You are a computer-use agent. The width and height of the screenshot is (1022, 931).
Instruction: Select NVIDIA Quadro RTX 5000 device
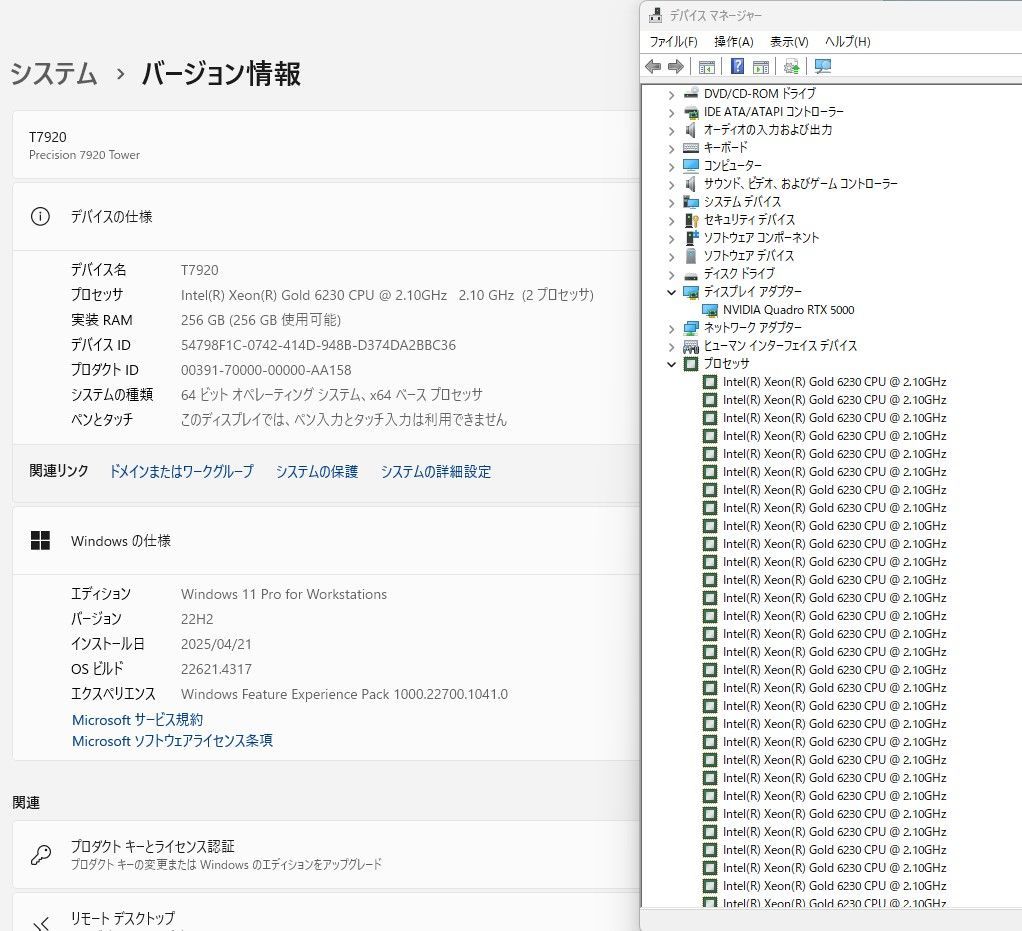tap(788, 310)
